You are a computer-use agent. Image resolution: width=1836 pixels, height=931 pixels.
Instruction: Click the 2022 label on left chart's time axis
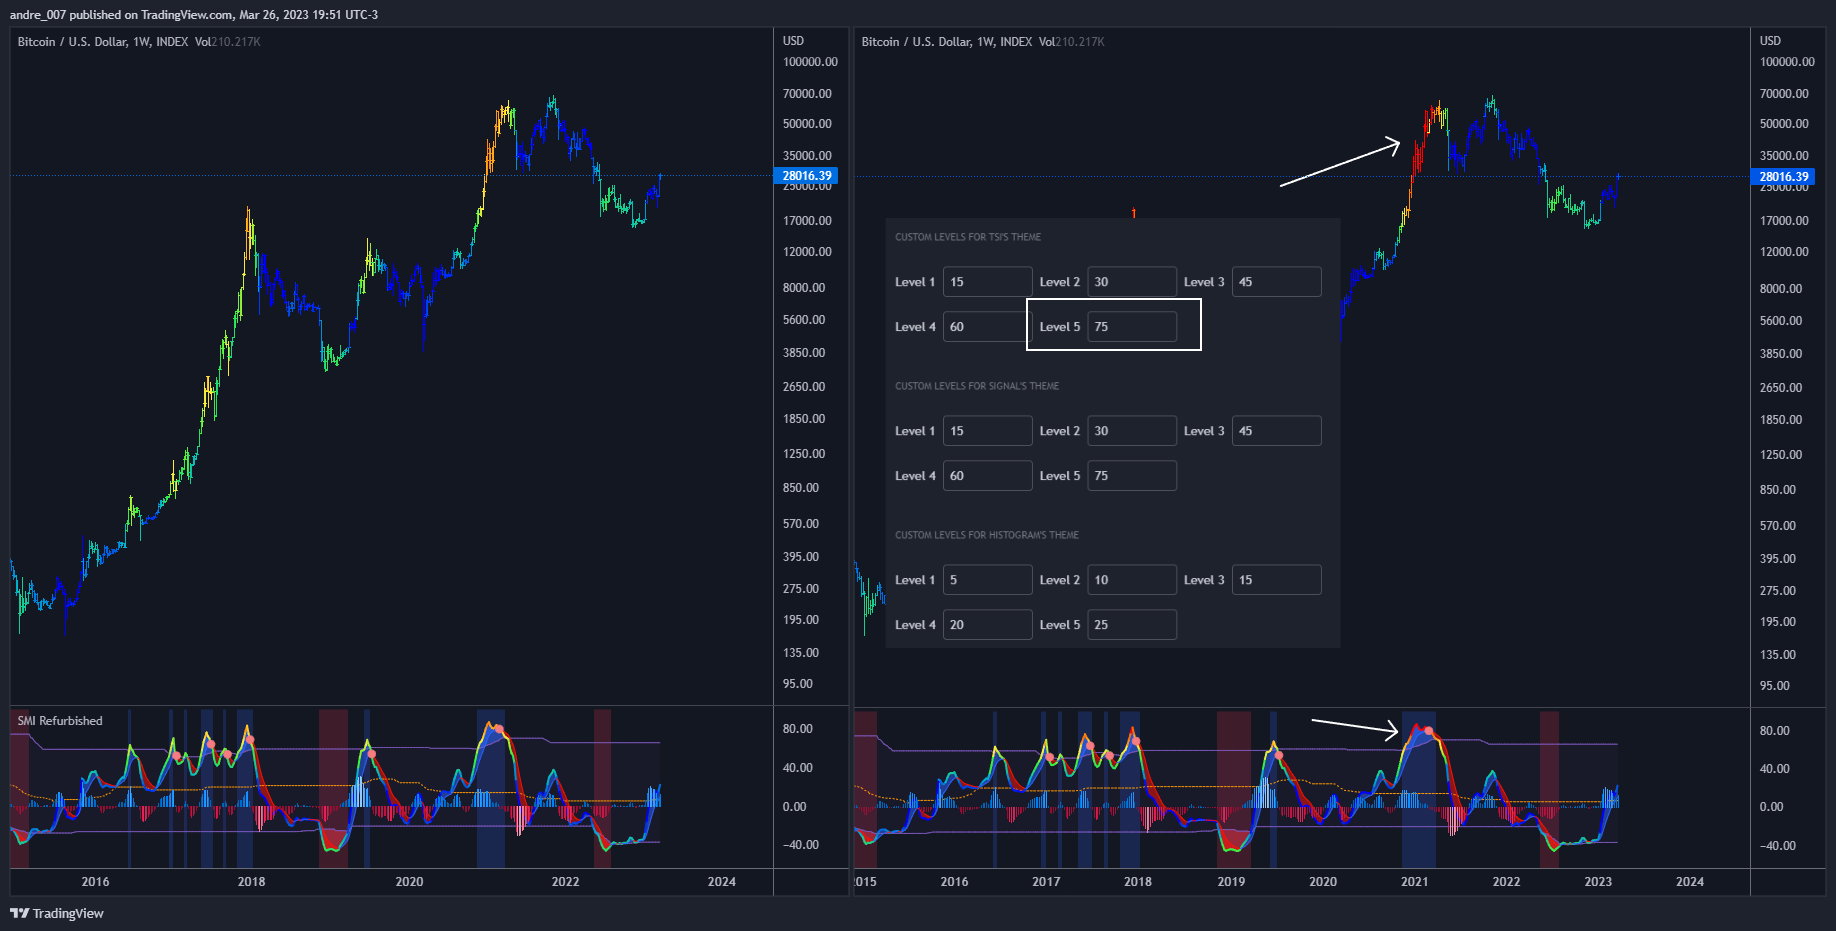(x=565, y=882)
